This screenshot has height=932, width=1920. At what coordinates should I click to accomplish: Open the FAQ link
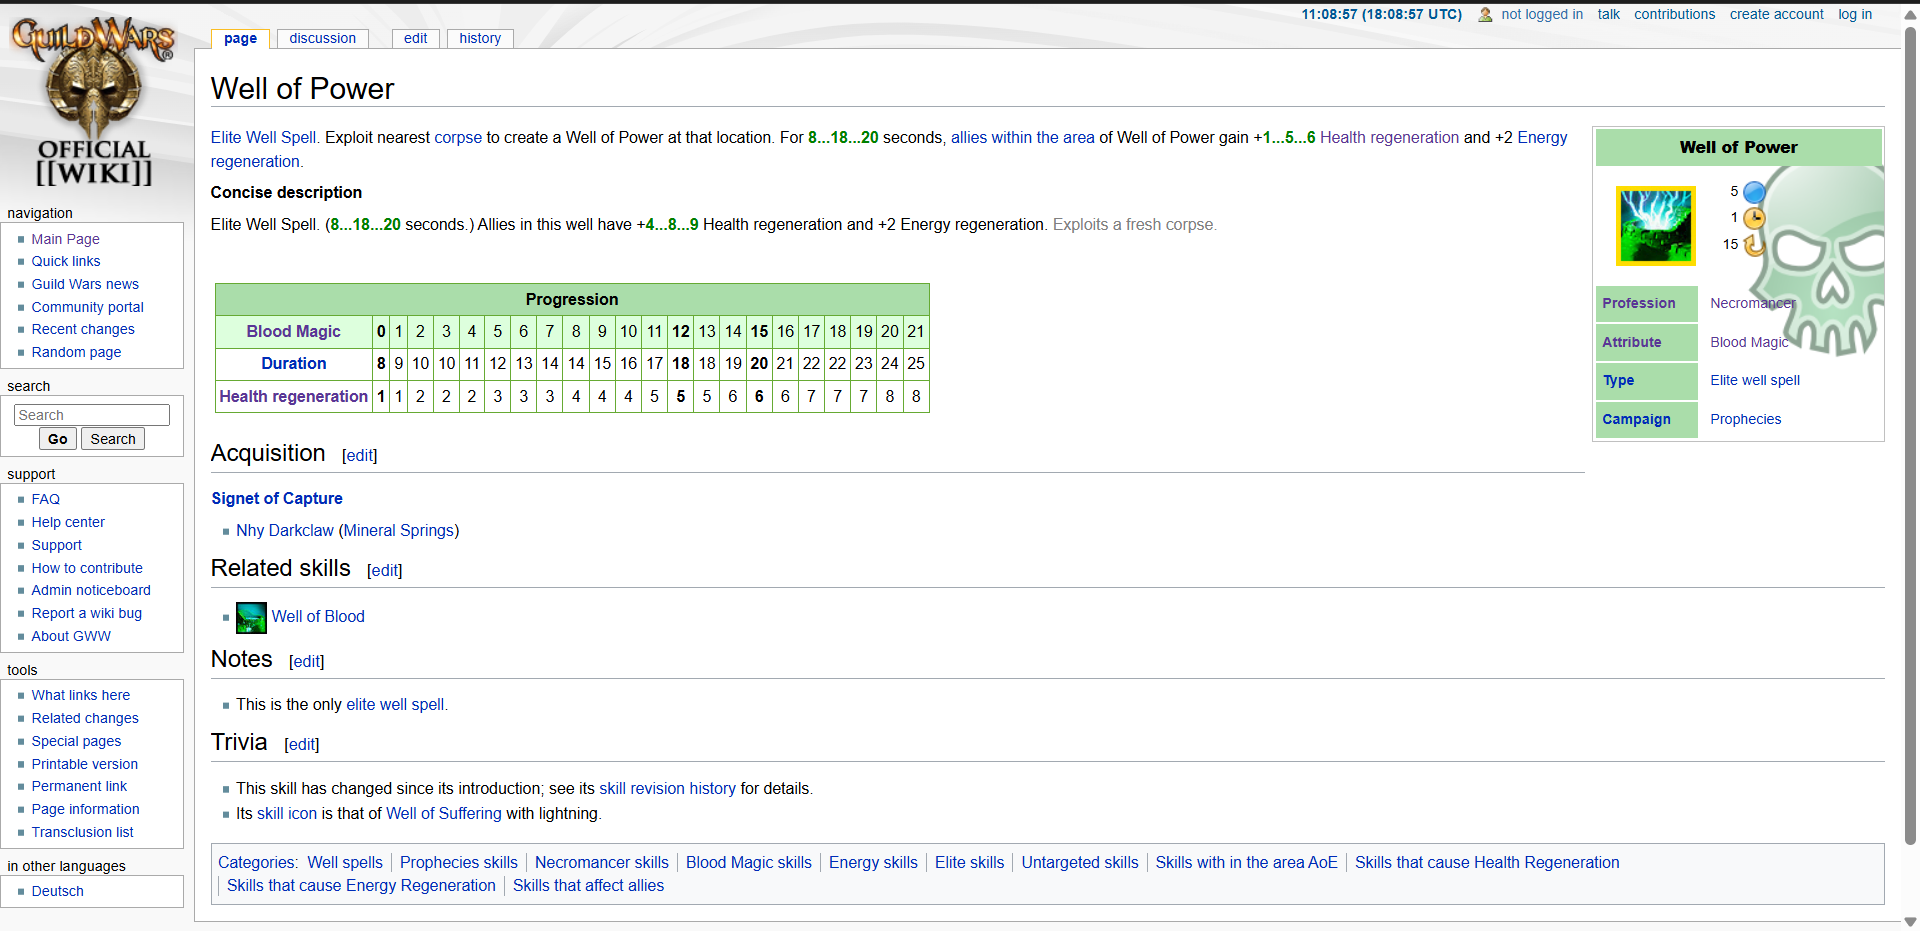point(45,499)
